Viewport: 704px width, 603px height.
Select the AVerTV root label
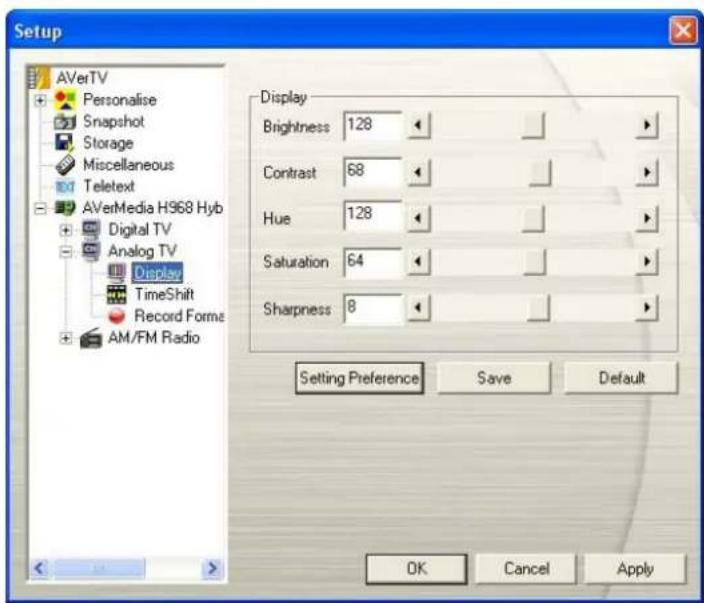click(82, 78)
